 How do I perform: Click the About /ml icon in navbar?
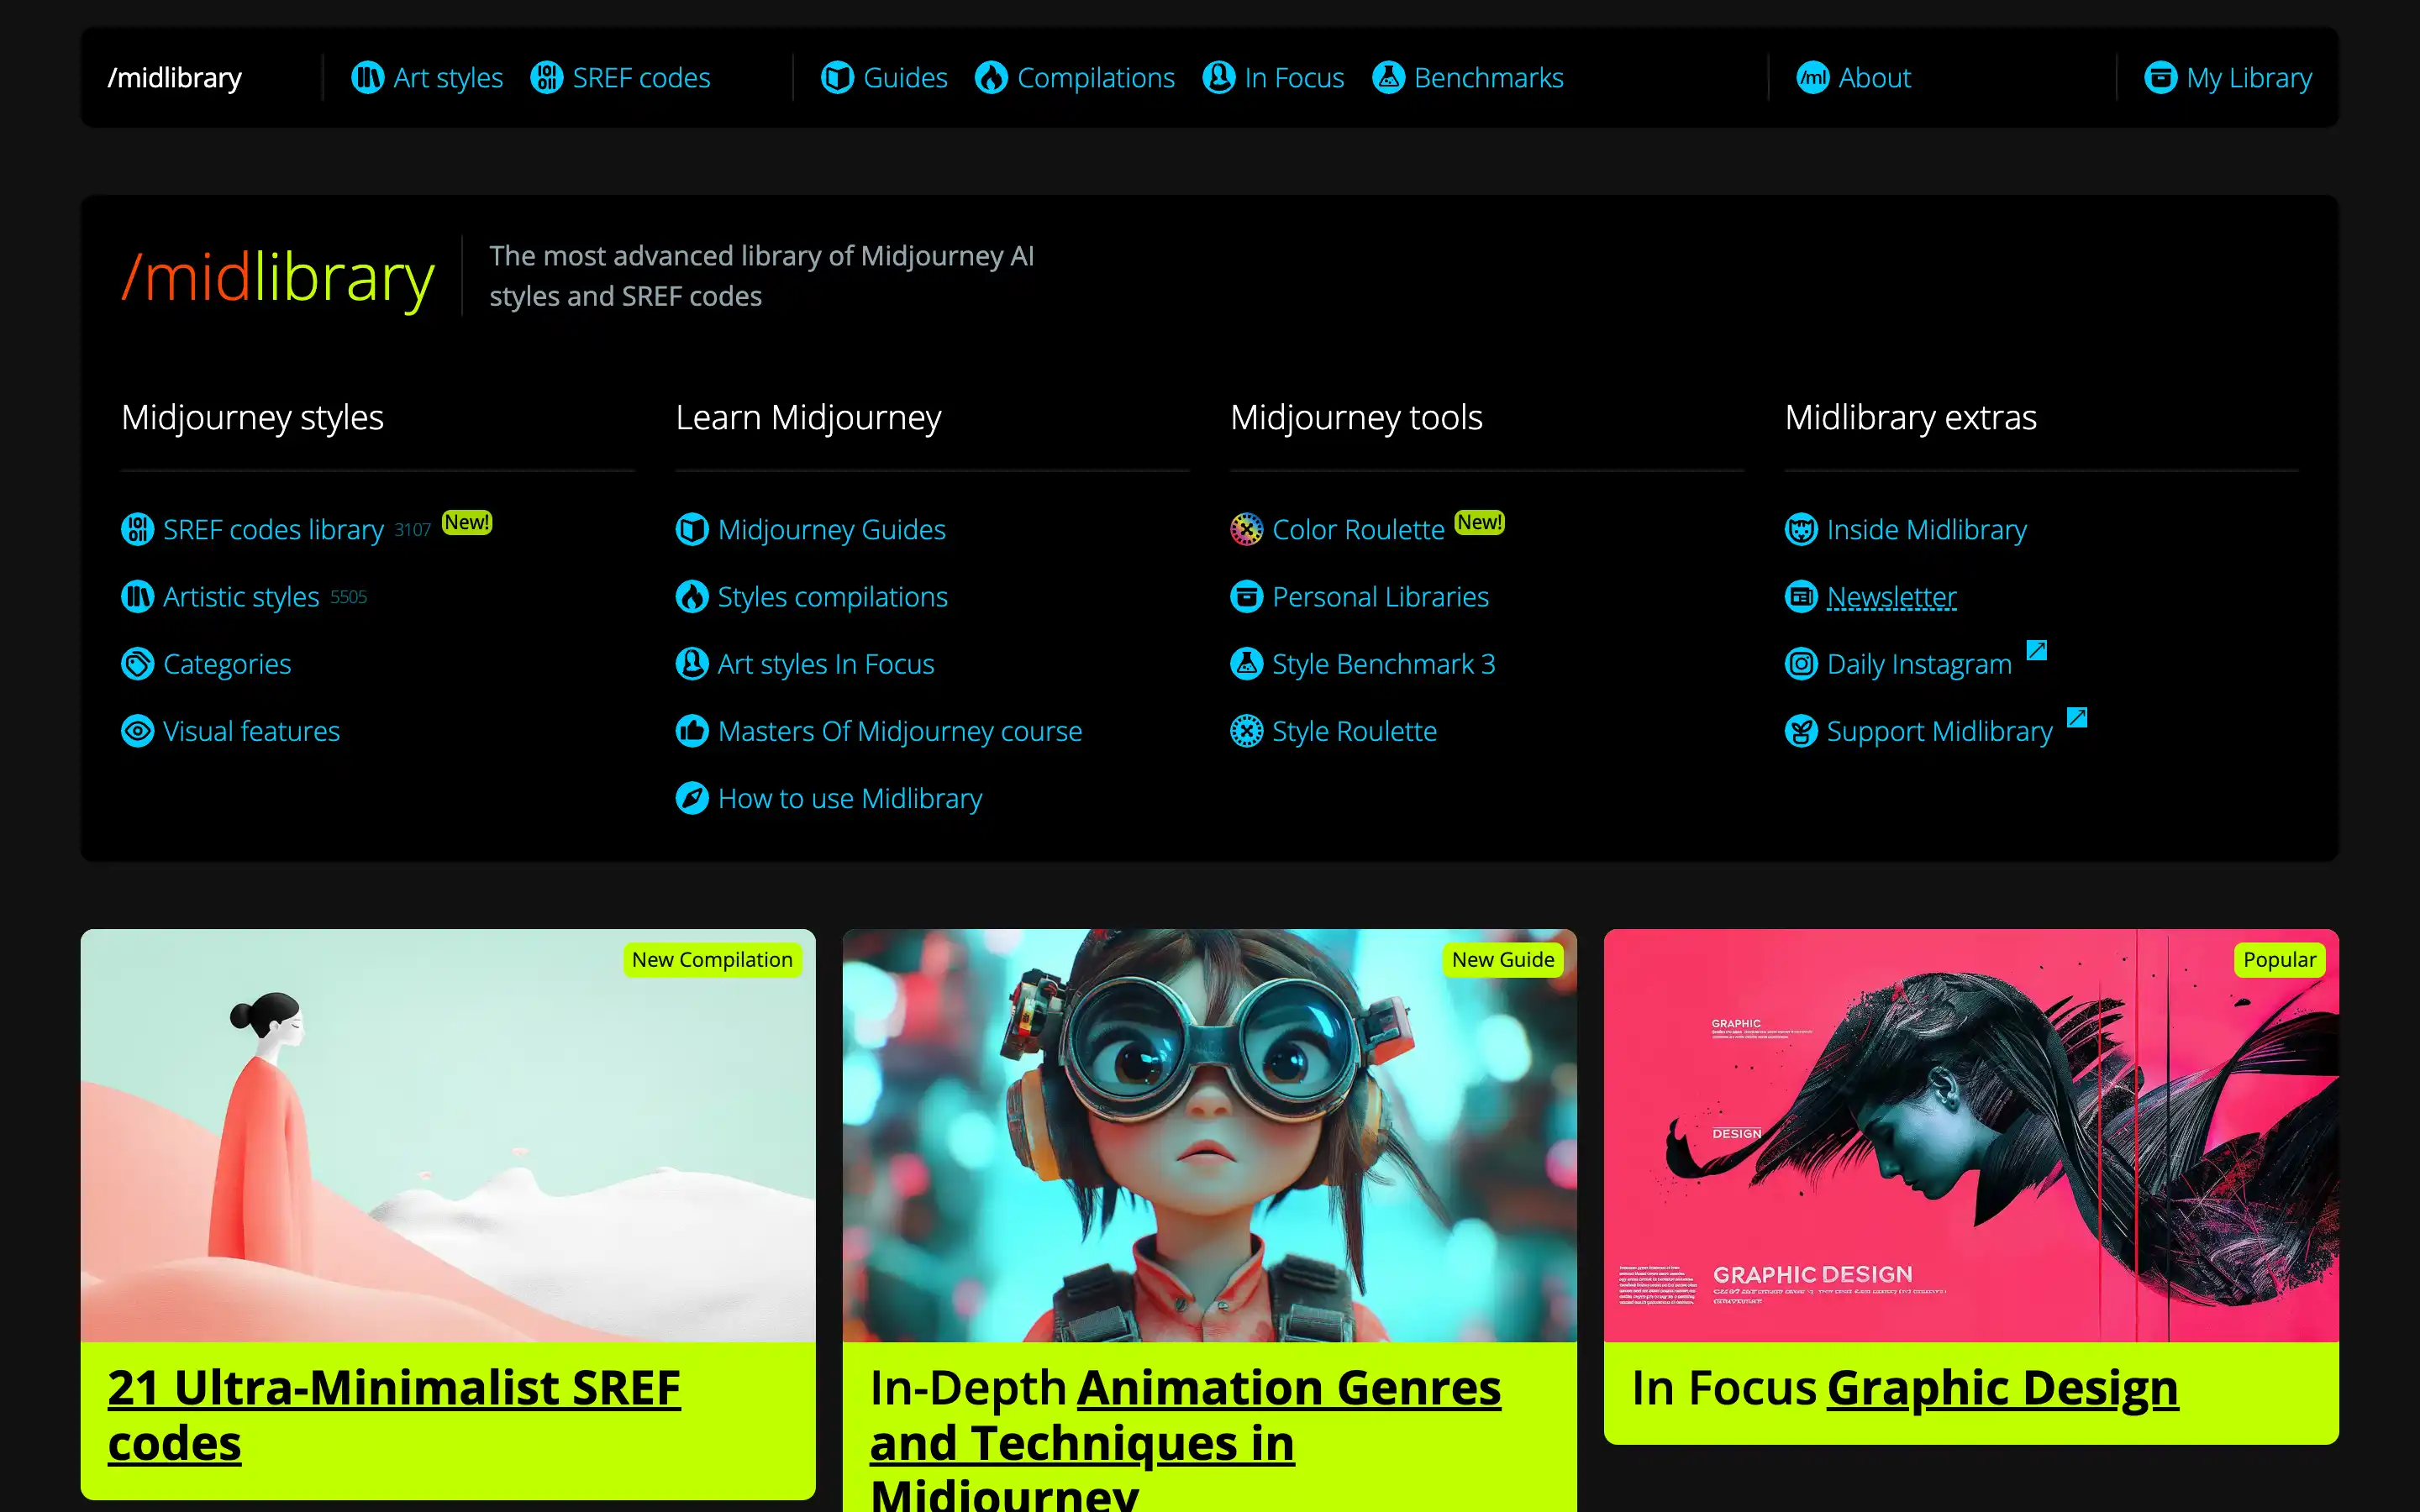(x=1812, y=77)
